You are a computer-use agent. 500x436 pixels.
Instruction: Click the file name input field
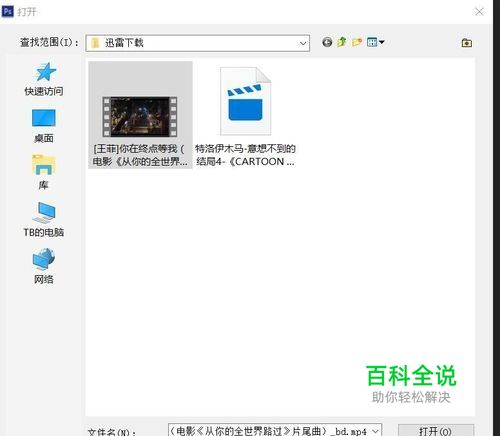coord(275,431)
